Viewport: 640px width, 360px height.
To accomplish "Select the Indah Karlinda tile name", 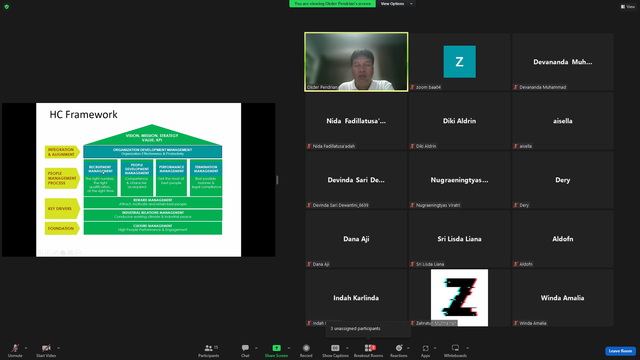I will [x=356, y=298].
